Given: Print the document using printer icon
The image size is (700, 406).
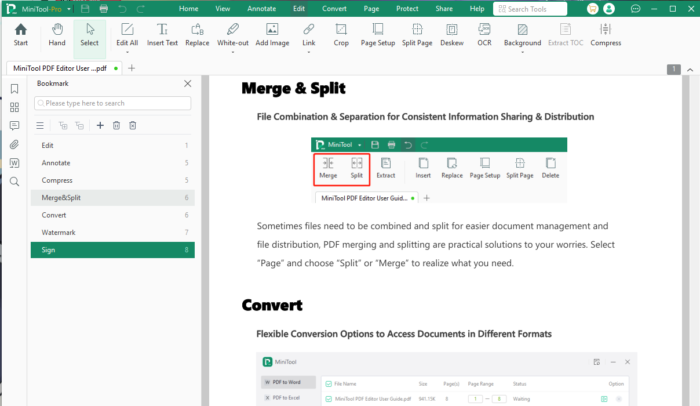Looking at the screenshot, I should 104,8.
